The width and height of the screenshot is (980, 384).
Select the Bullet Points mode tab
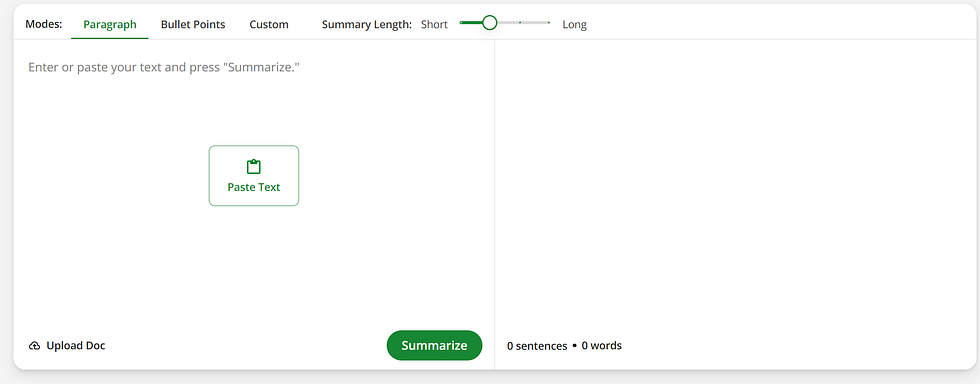point(193,25)
